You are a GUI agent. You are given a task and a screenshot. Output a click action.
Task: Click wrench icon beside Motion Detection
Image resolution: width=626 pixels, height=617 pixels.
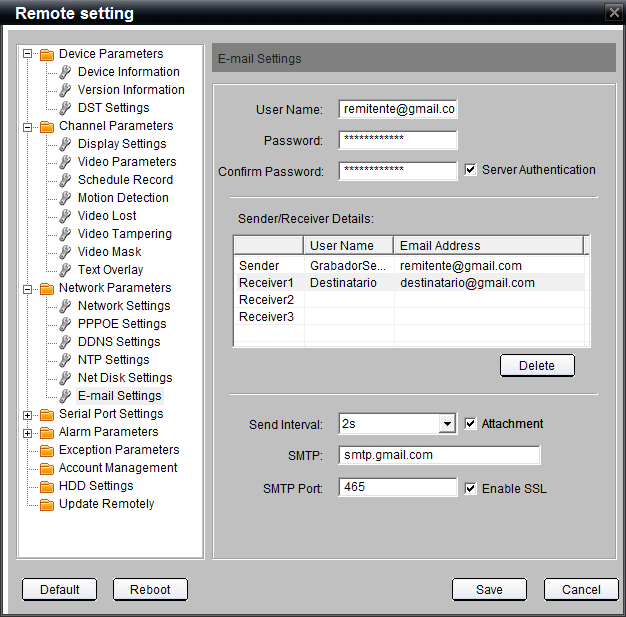pyautogui.click(x=65, y=198)
